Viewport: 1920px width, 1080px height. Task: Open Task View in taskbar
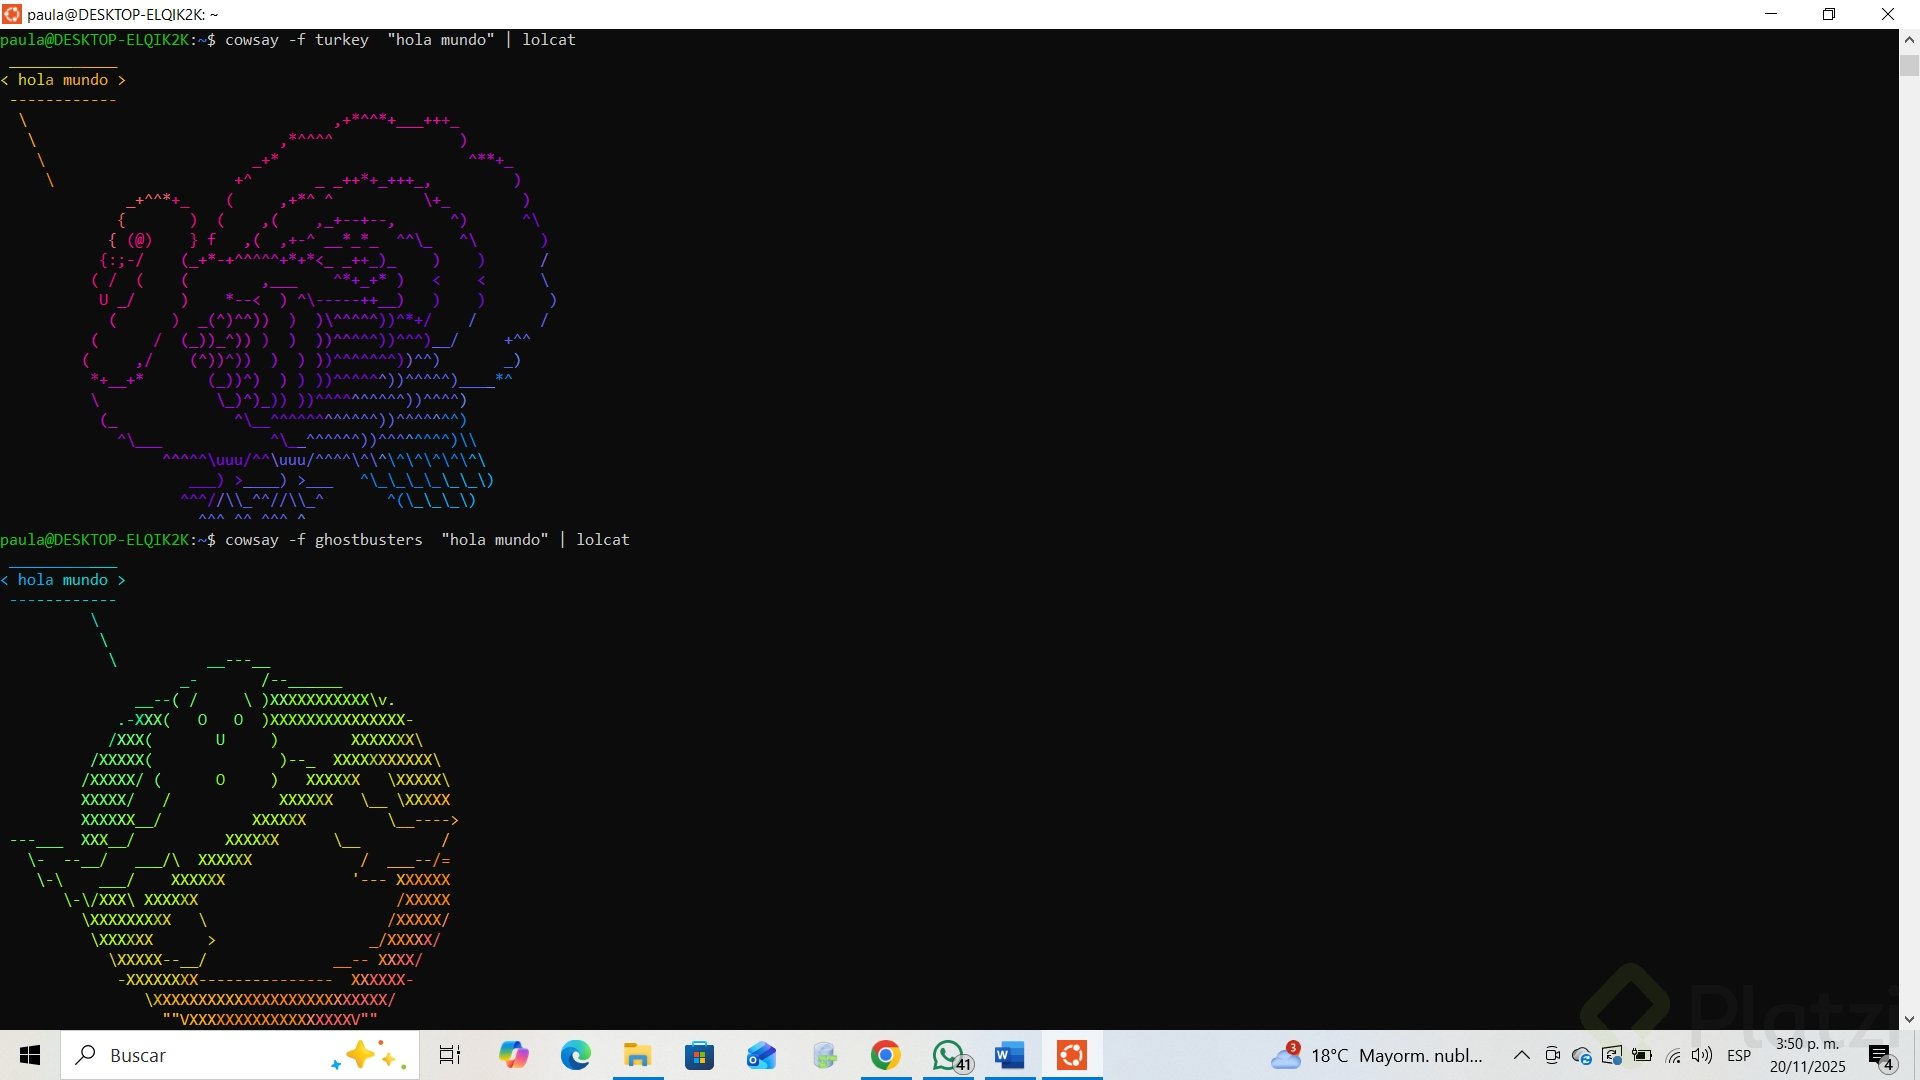coord(450,1055)
